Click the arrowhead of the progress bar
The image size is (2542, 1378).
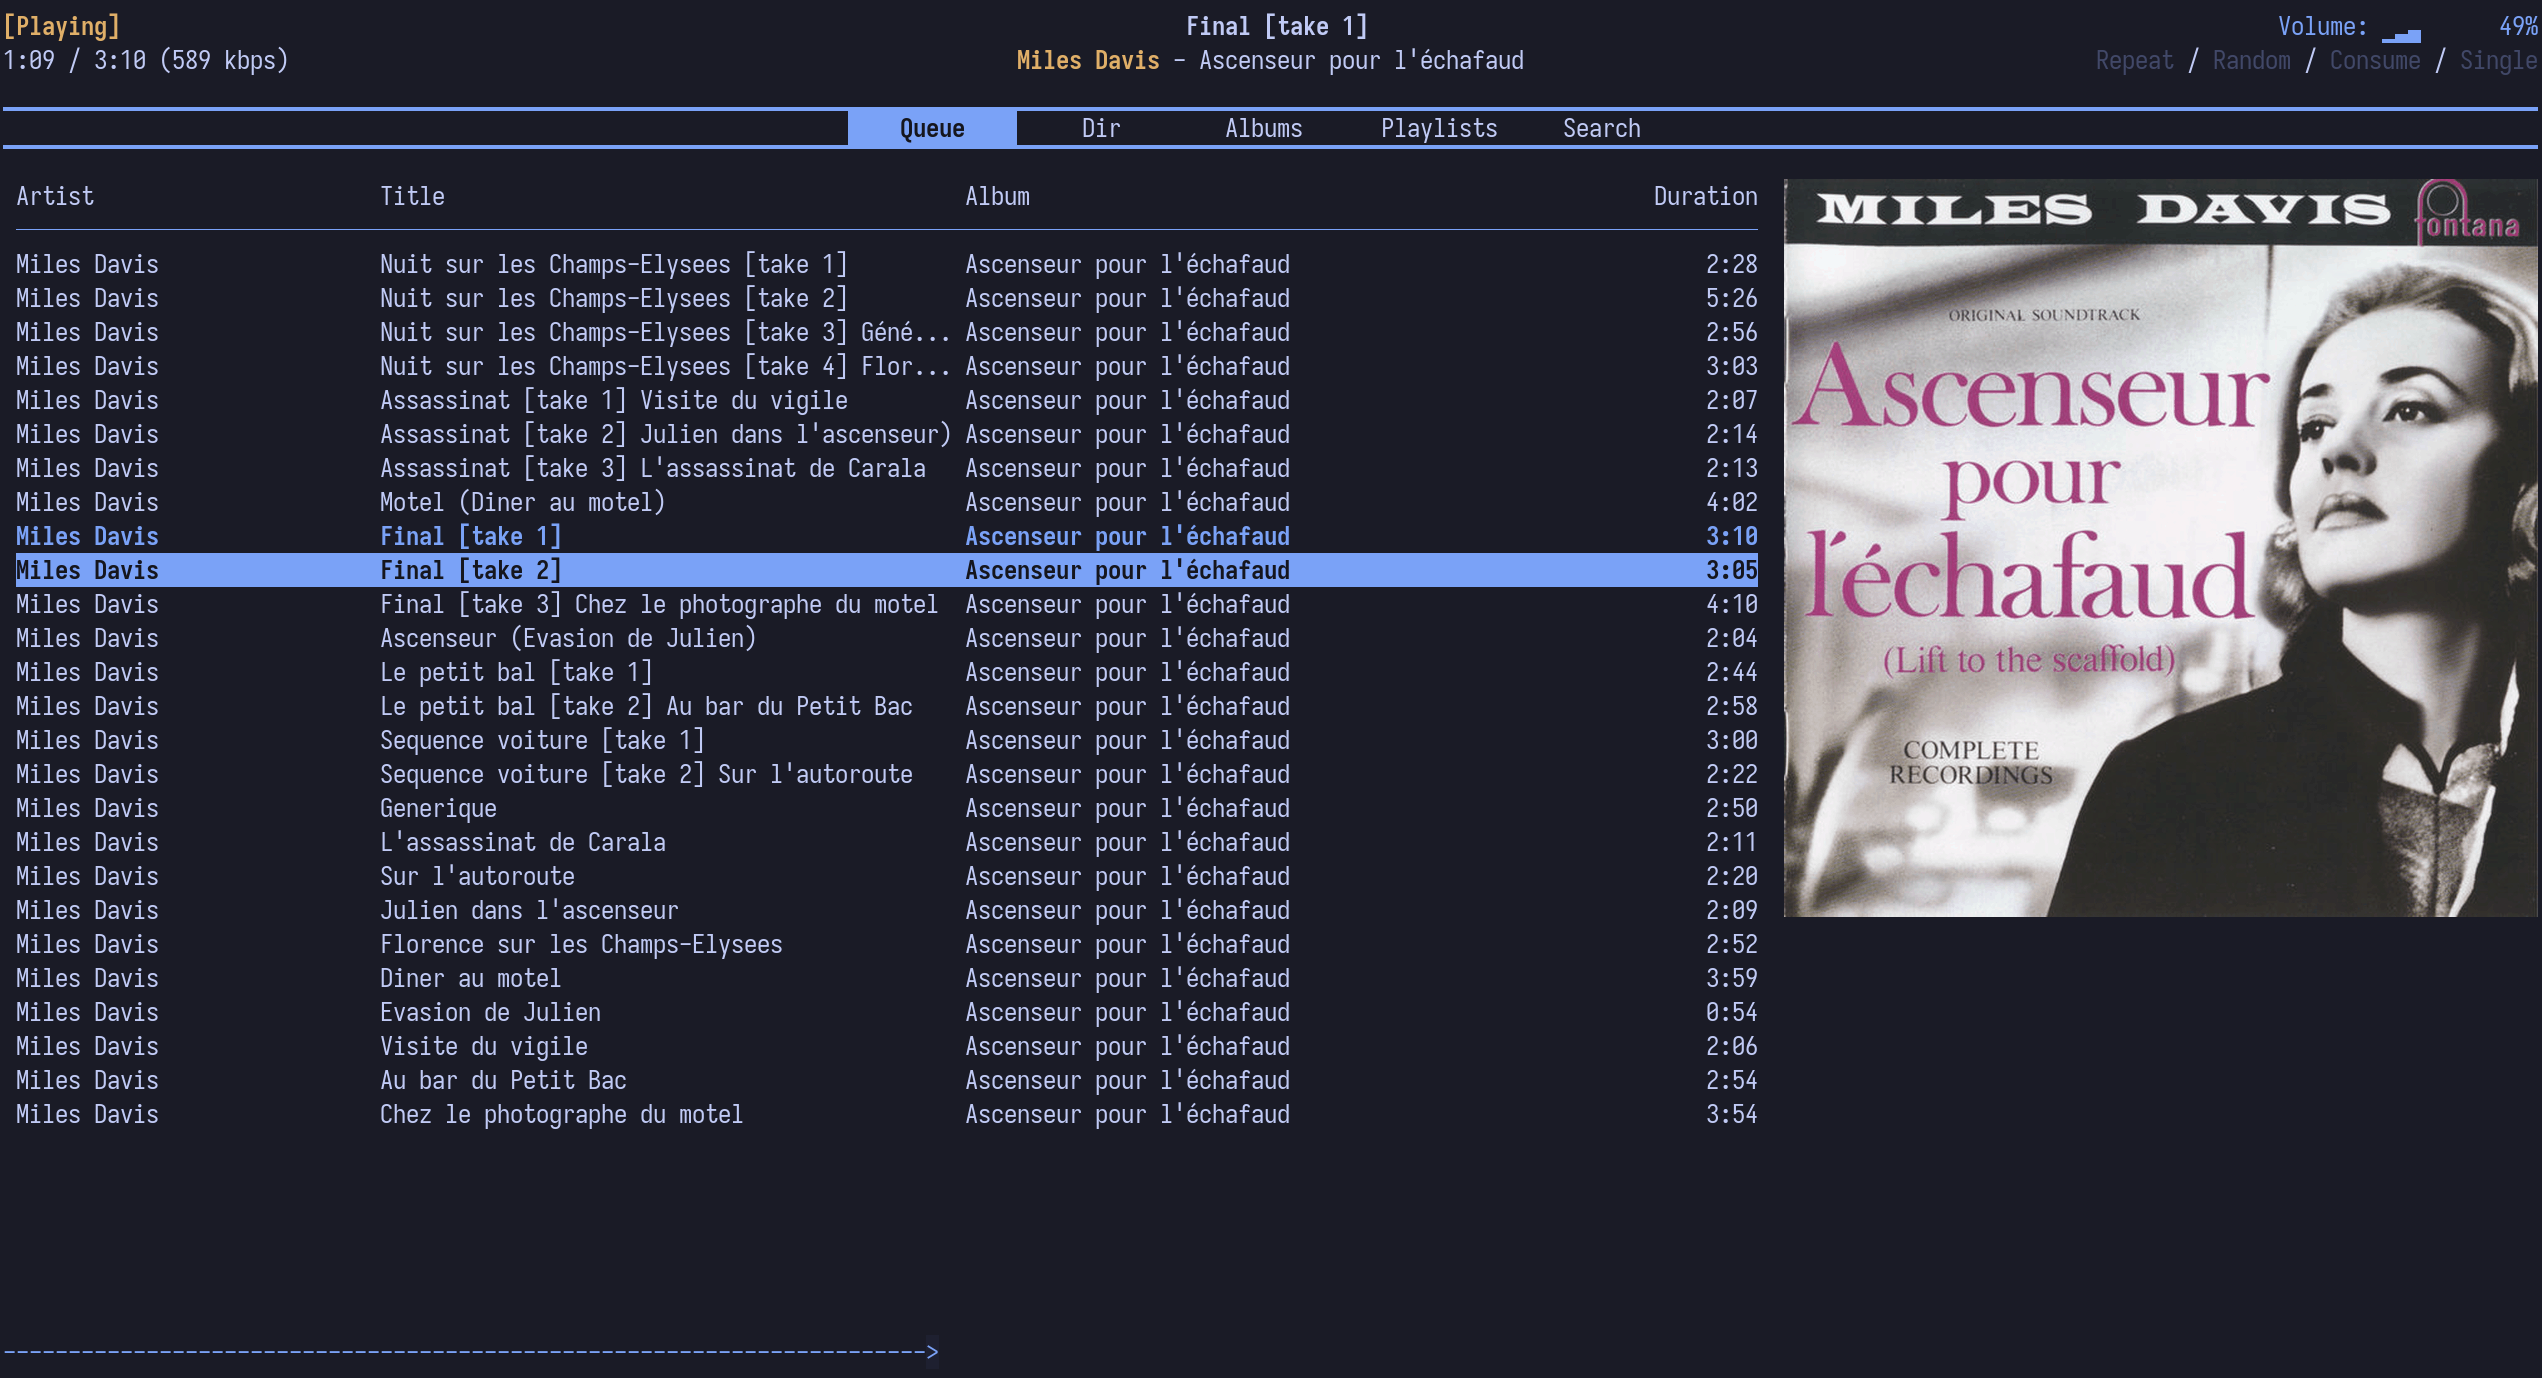(932, 1352)
